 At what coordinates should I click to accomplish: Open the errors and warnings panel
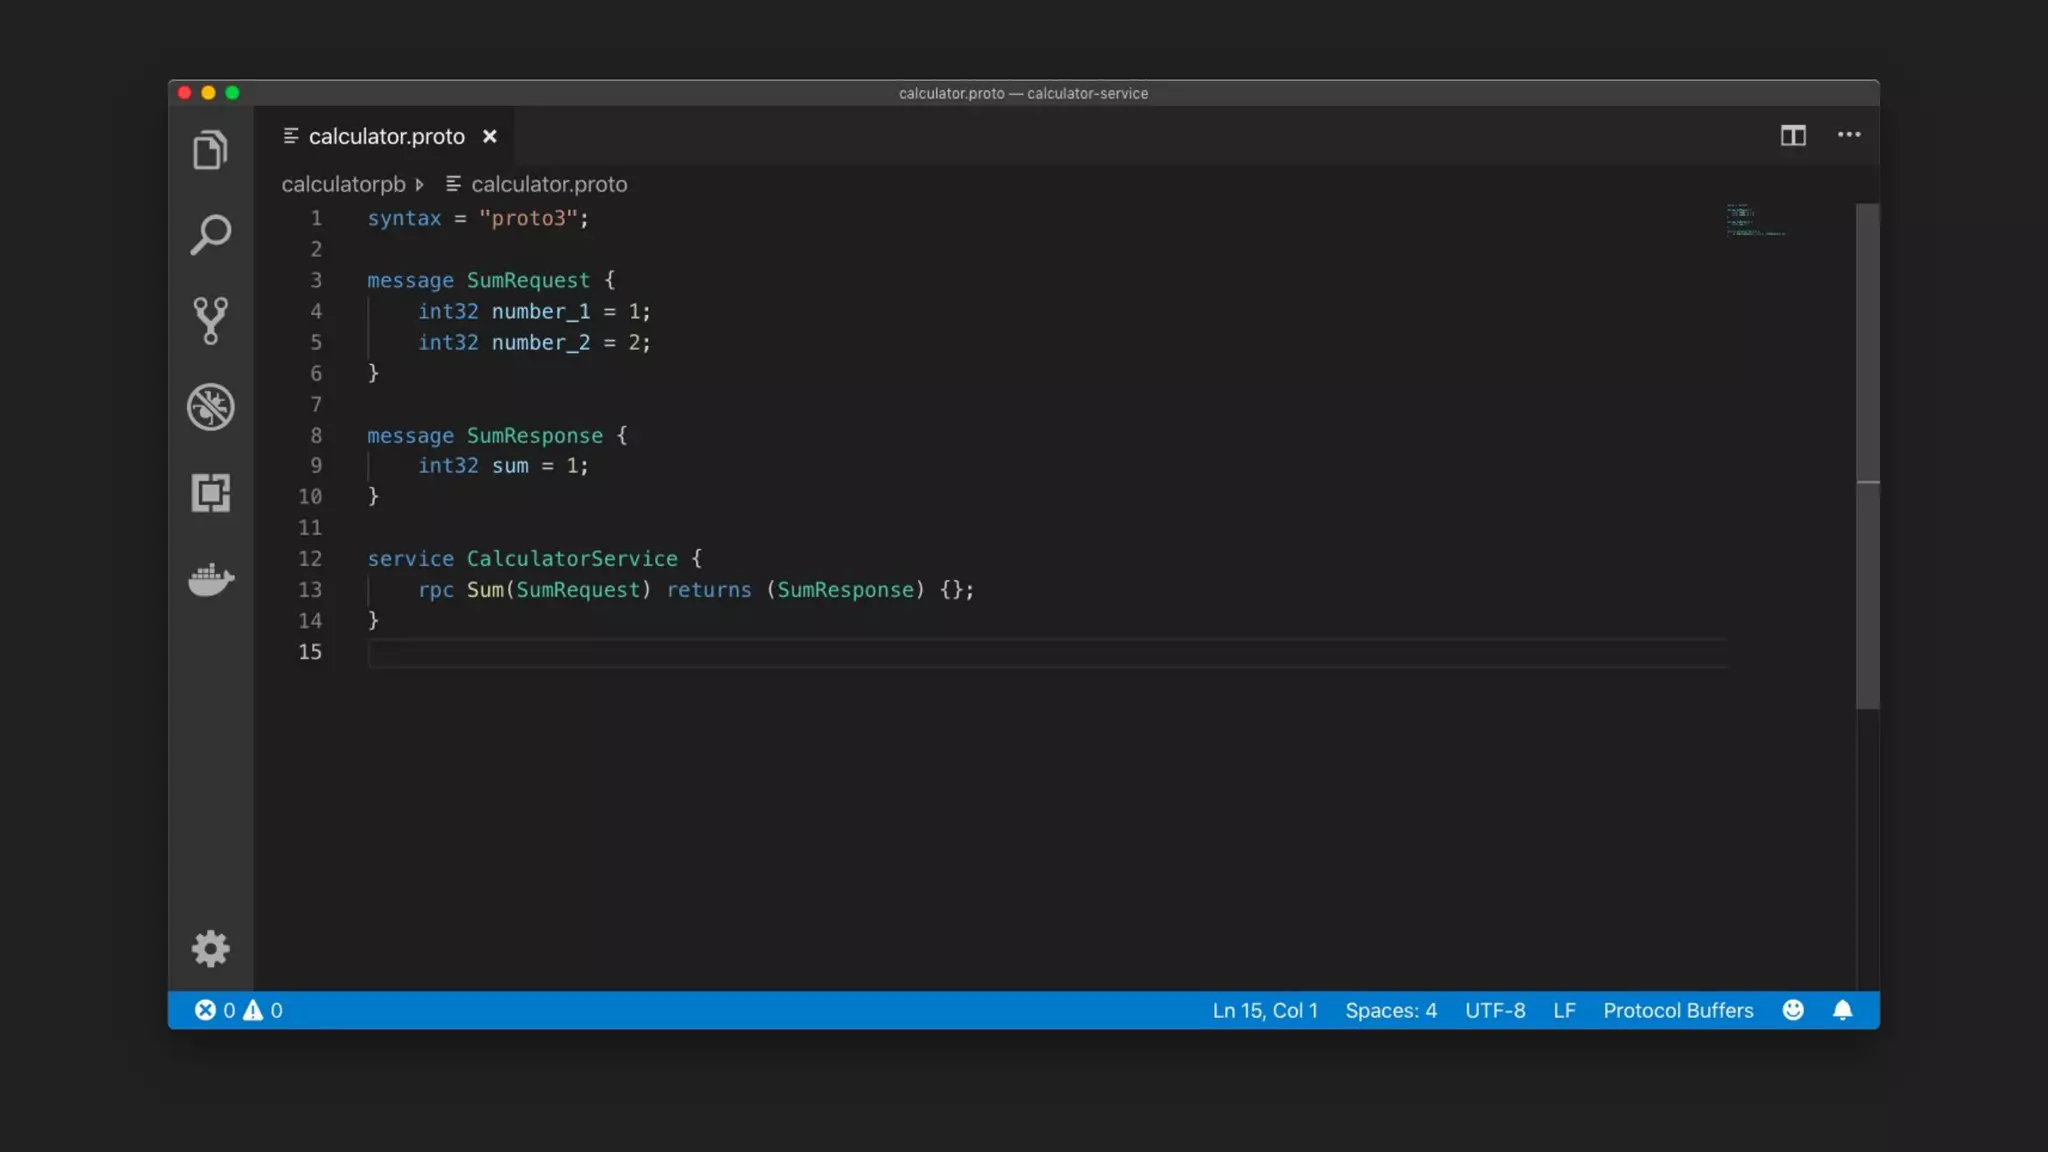tap(238, 1010)
